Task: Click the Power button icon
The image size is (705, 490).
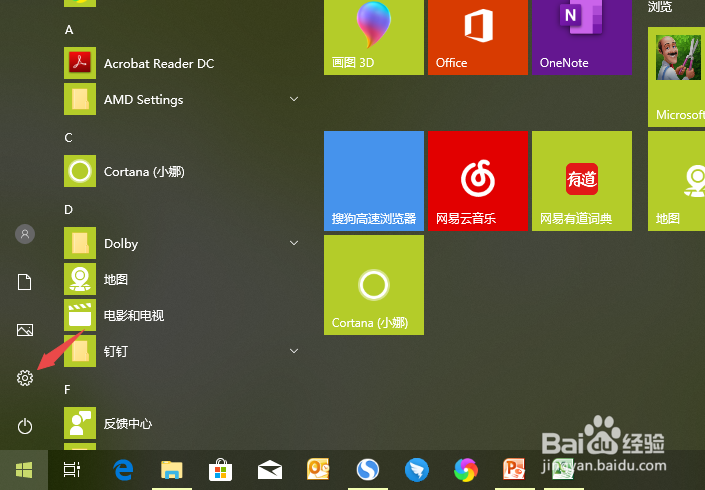Action: click(x=25, y=426)
